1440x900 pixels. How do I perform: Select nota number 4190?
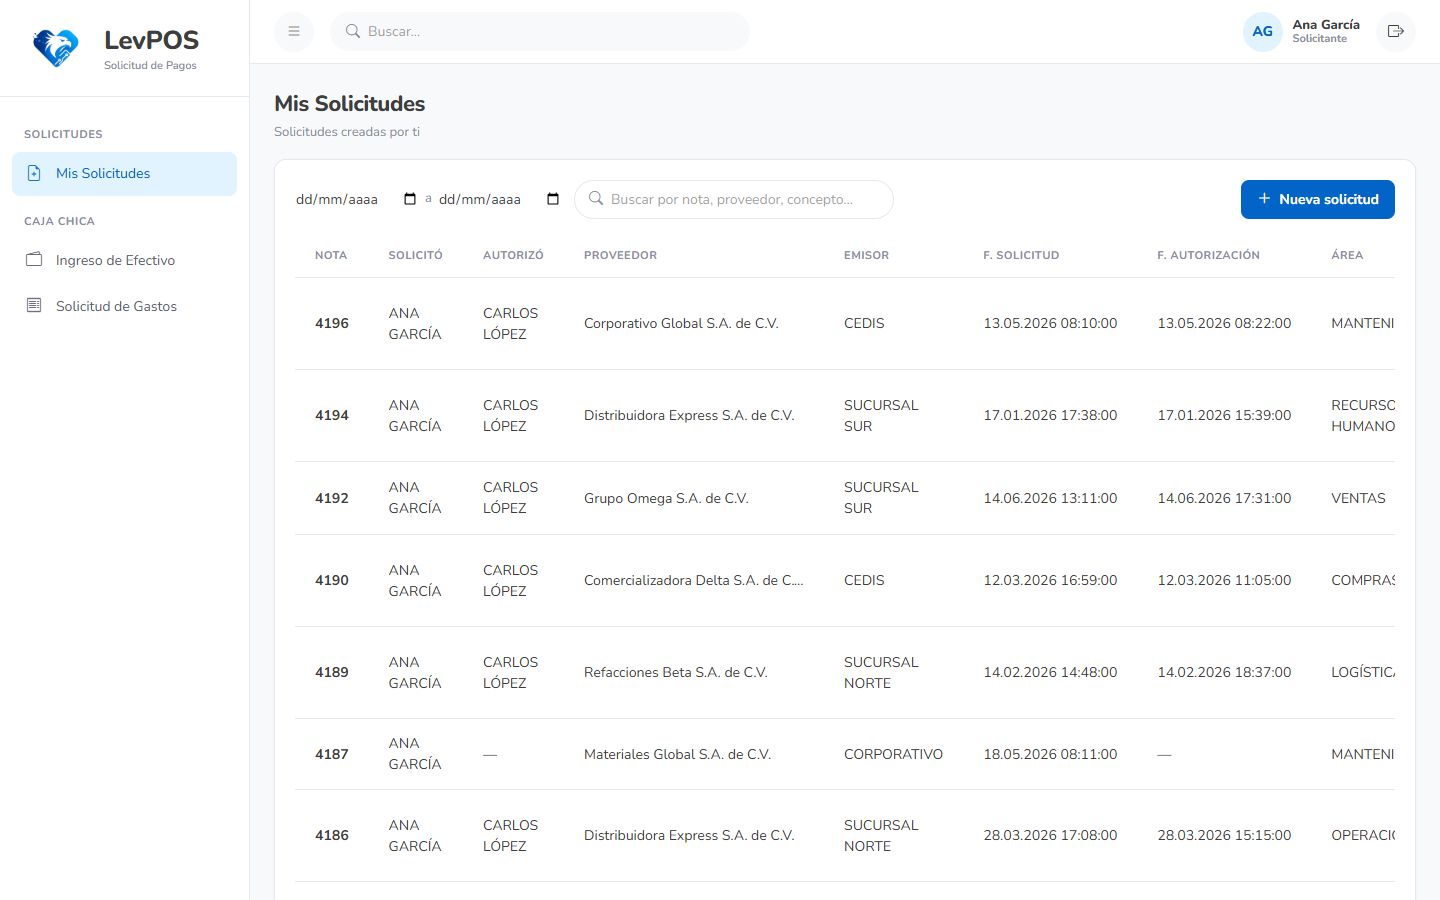332,580
